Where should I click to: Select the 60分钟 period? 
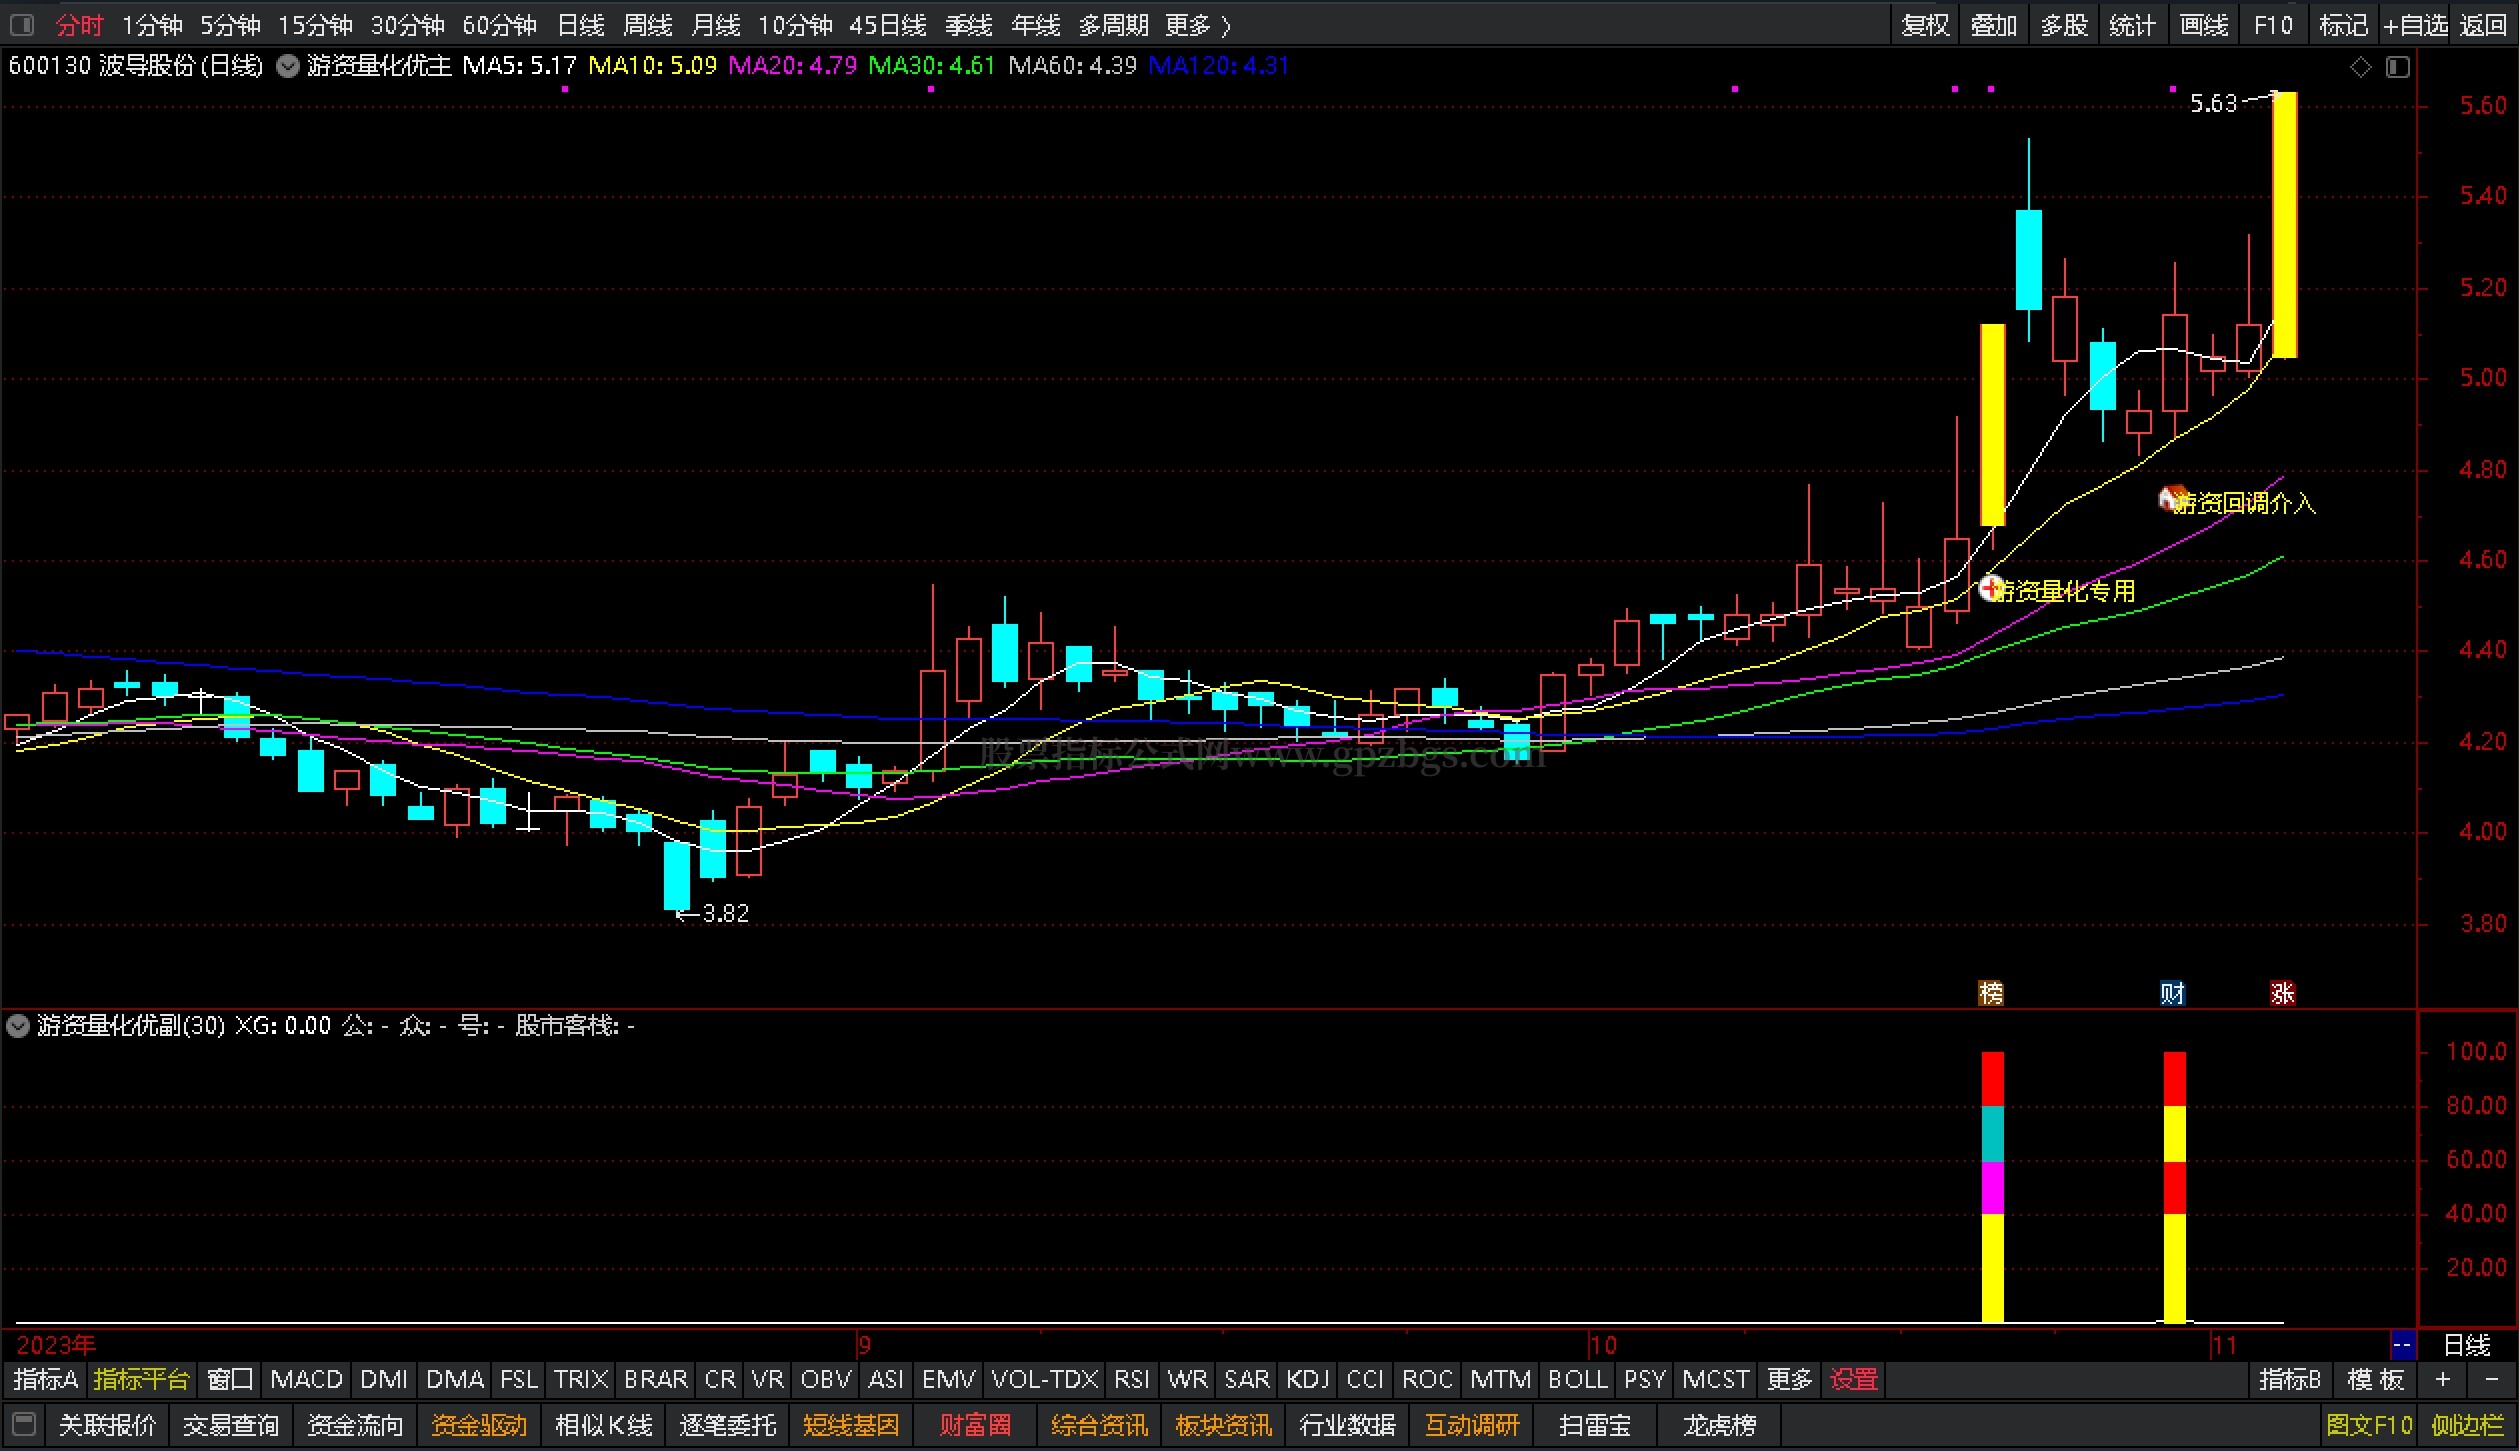tap(499, 25)
